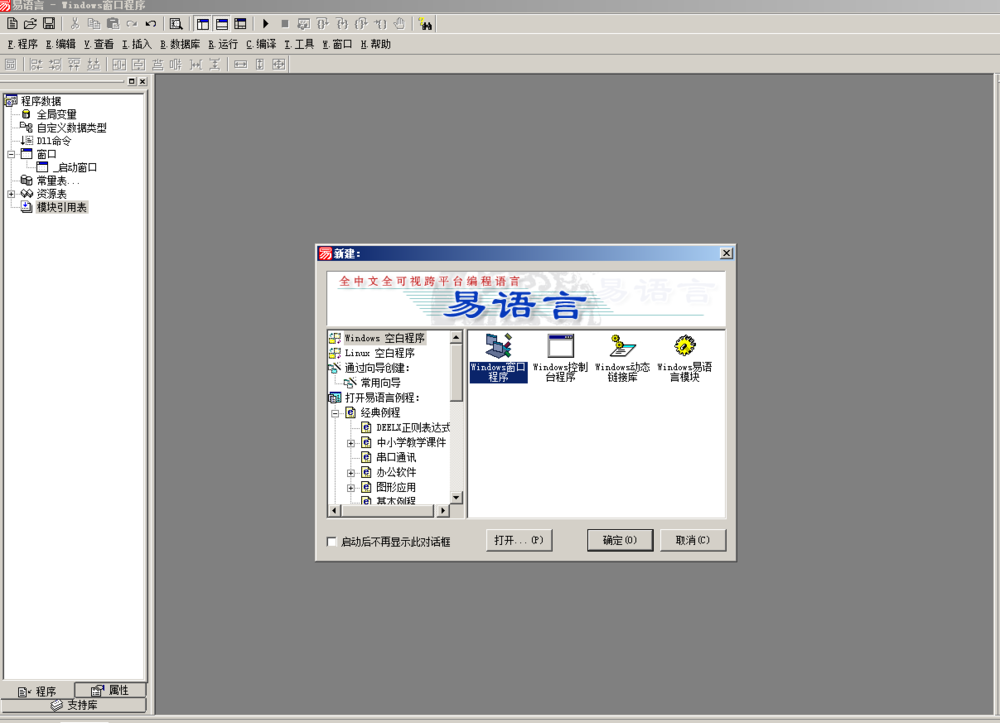1000x723 pixels.
Task: Pick the Windows易语言模块 gear icon
Action: (x=685, y=347)
